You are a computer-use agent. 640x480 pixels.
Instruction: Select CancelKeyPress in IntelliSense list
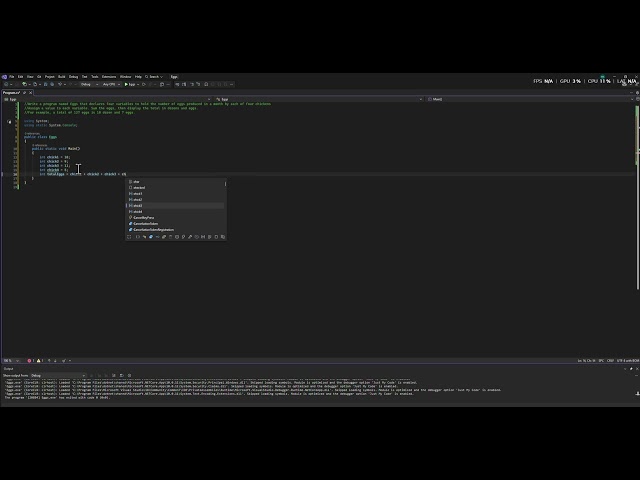coord(176,218)
